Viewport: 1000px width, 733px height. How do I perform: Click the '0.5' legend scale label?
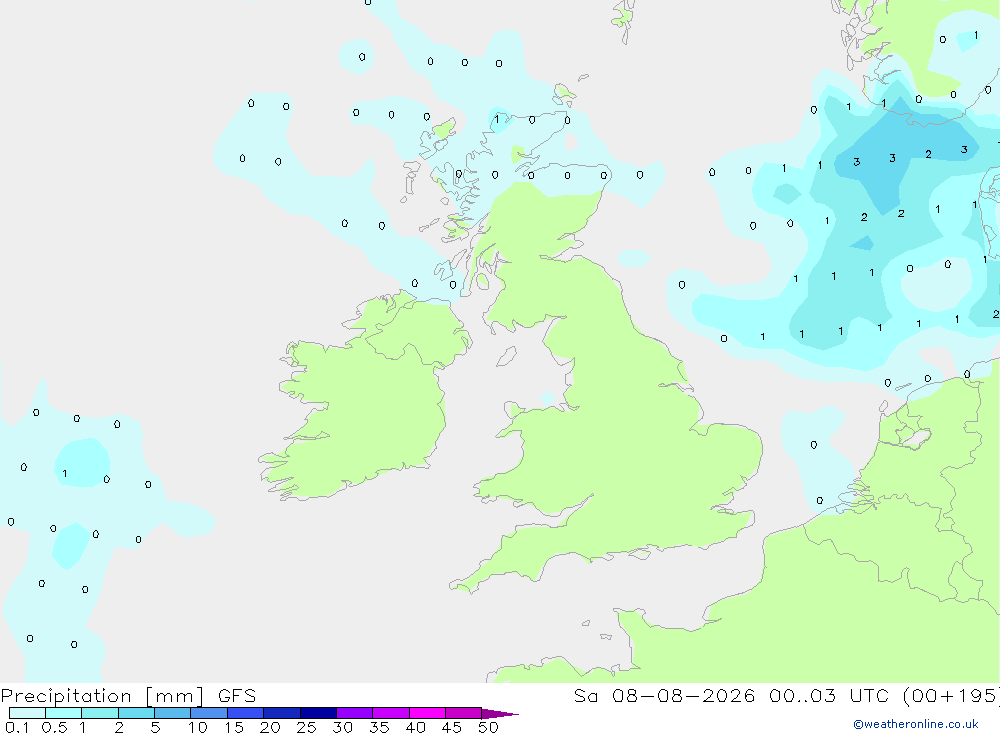(54, 727)
